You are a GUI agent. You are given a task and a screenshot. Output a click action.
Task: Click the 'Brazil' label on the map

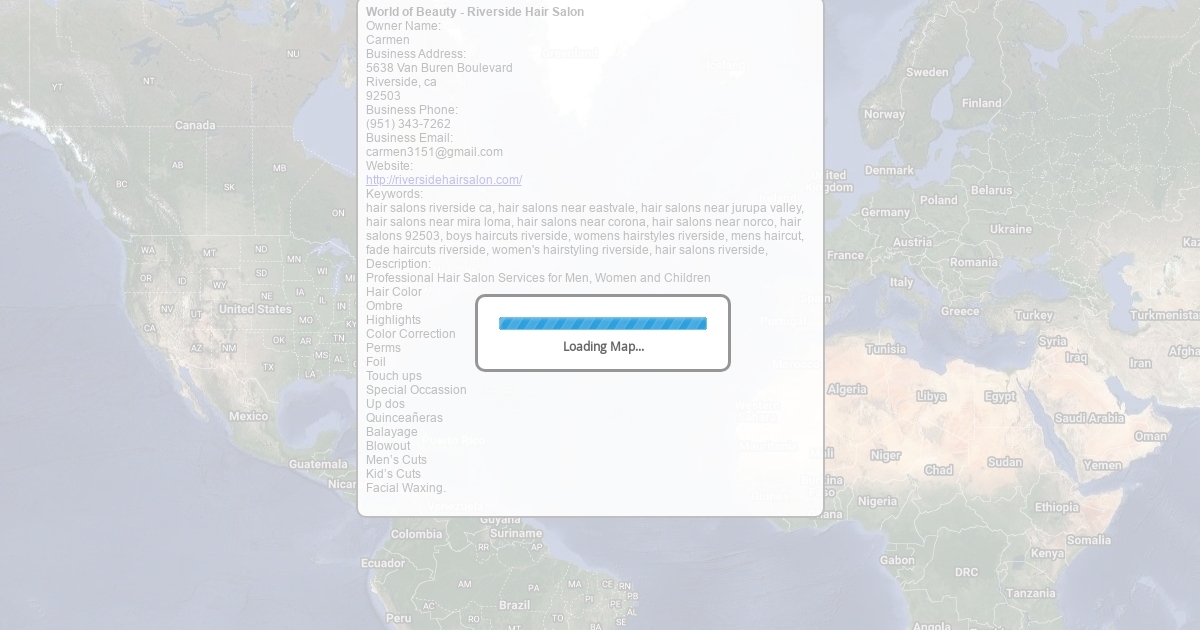[x=514, y=605]
